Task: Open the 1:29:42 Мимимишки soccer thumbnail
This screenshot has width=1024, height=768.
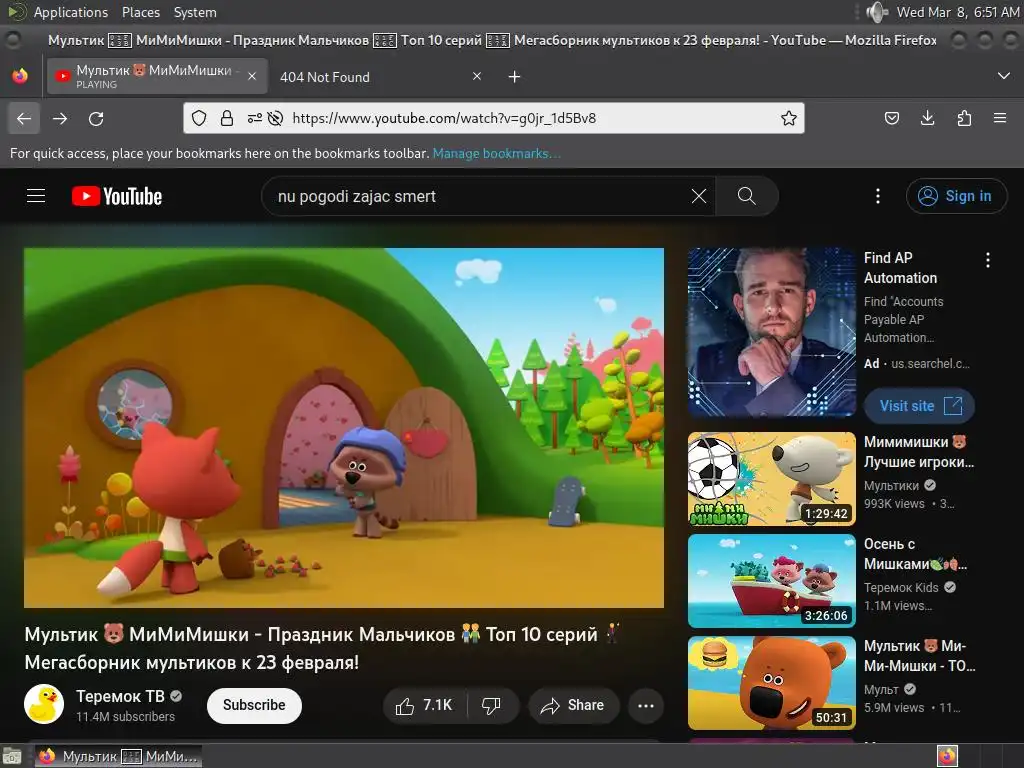Action: tap(772, 479)
